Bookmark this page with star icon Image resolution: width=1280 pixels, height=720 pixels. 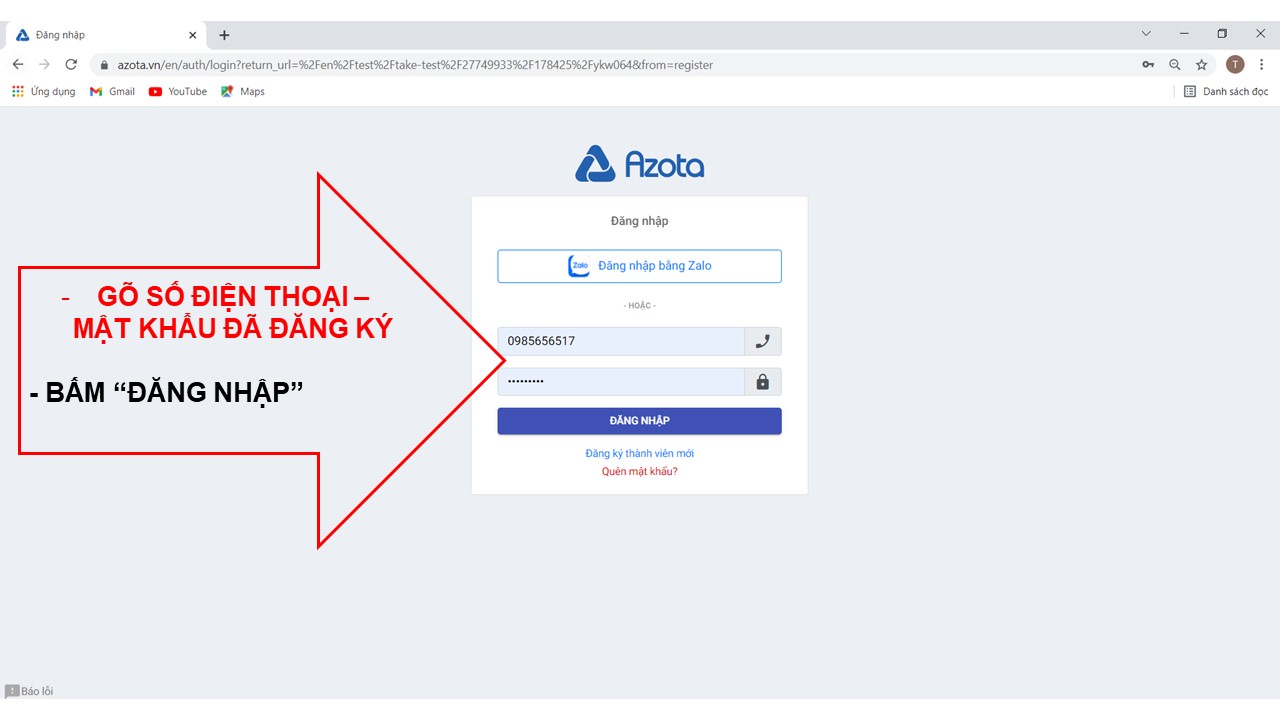point(1202,65)
